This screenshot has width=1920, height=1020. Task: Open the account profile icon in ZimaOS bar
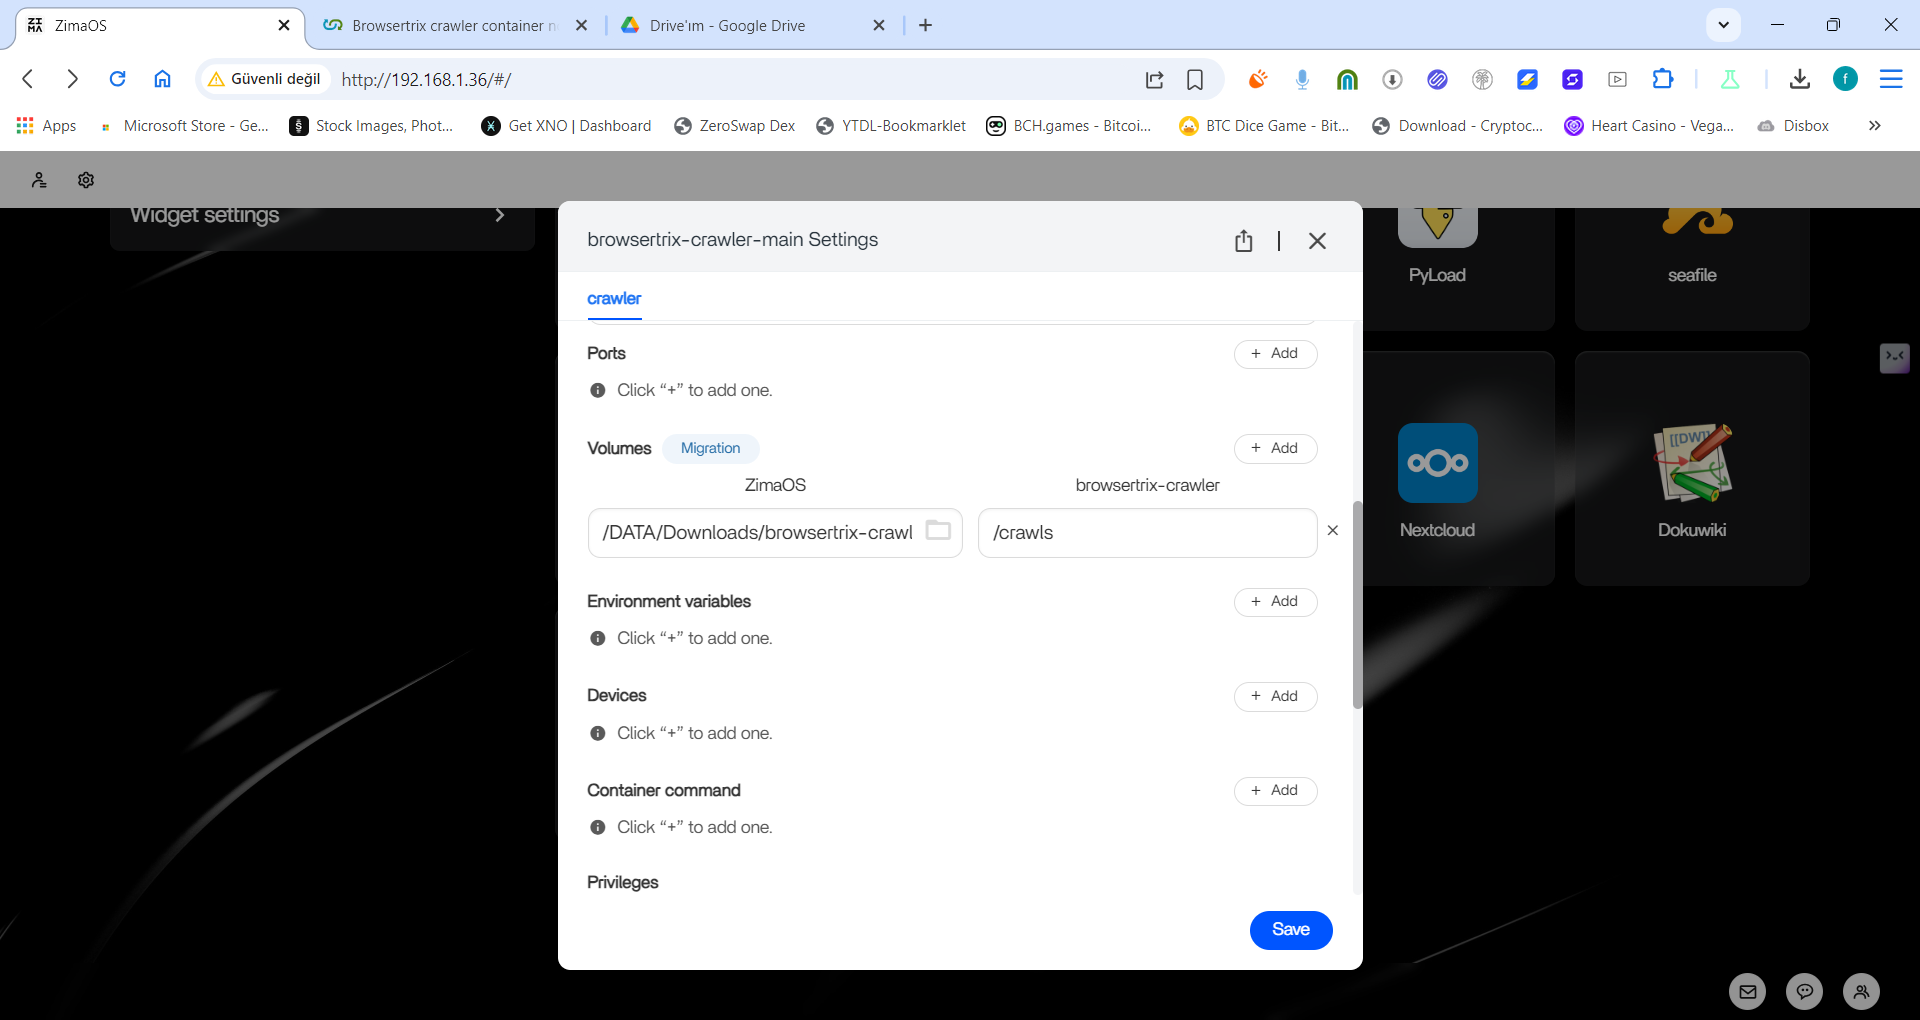click(x=39, y=180)
